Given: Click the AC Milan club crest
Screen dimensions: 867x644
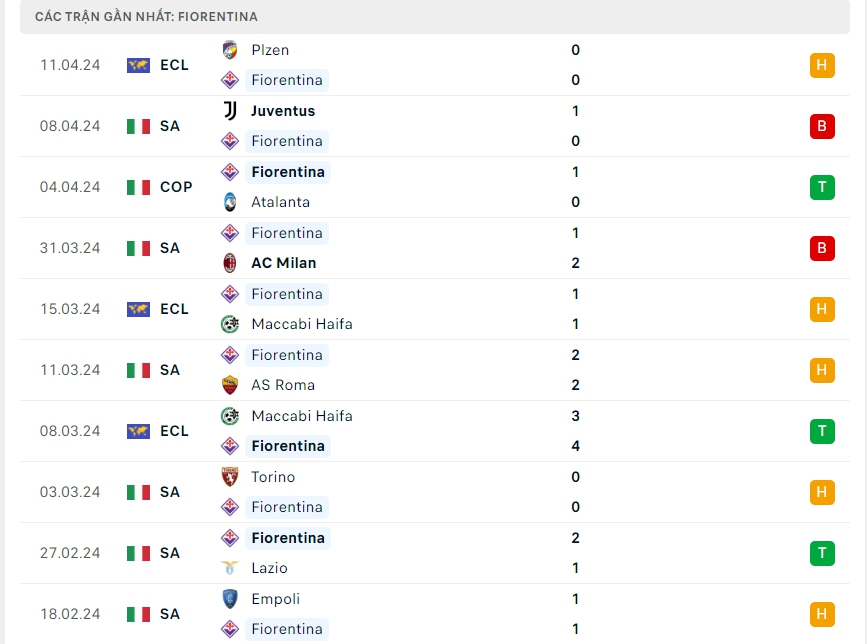Looking at the screenshot, I should (x=230, y=263).
